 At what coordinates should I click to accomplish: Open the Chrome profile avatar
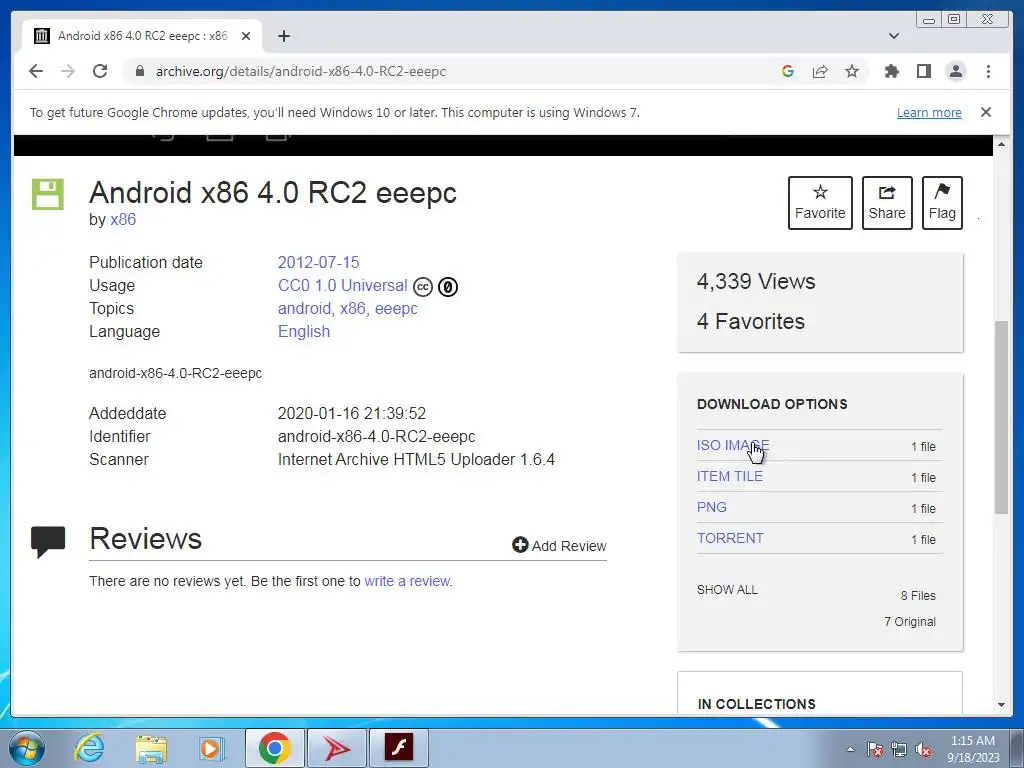pos(955,71)
